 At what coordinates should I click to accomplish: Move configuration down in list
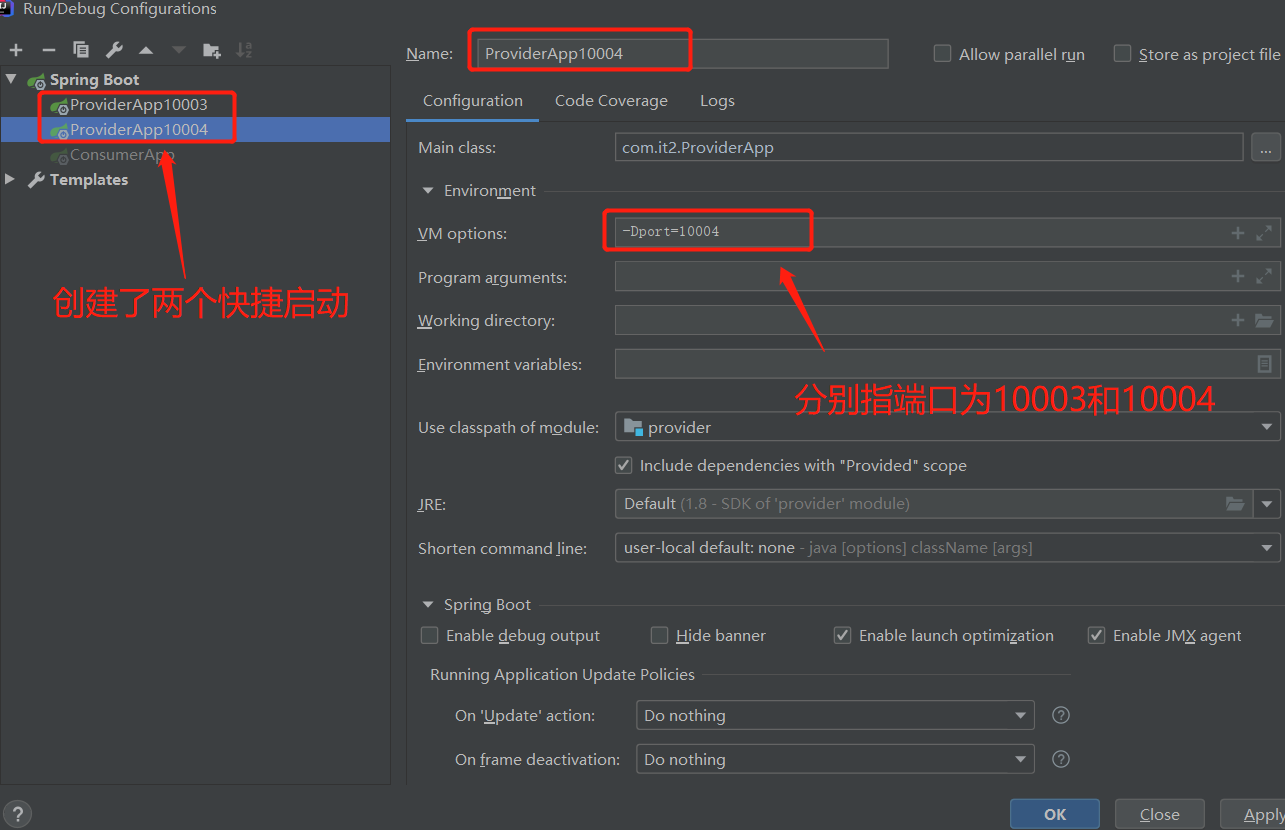click(179, 50)
